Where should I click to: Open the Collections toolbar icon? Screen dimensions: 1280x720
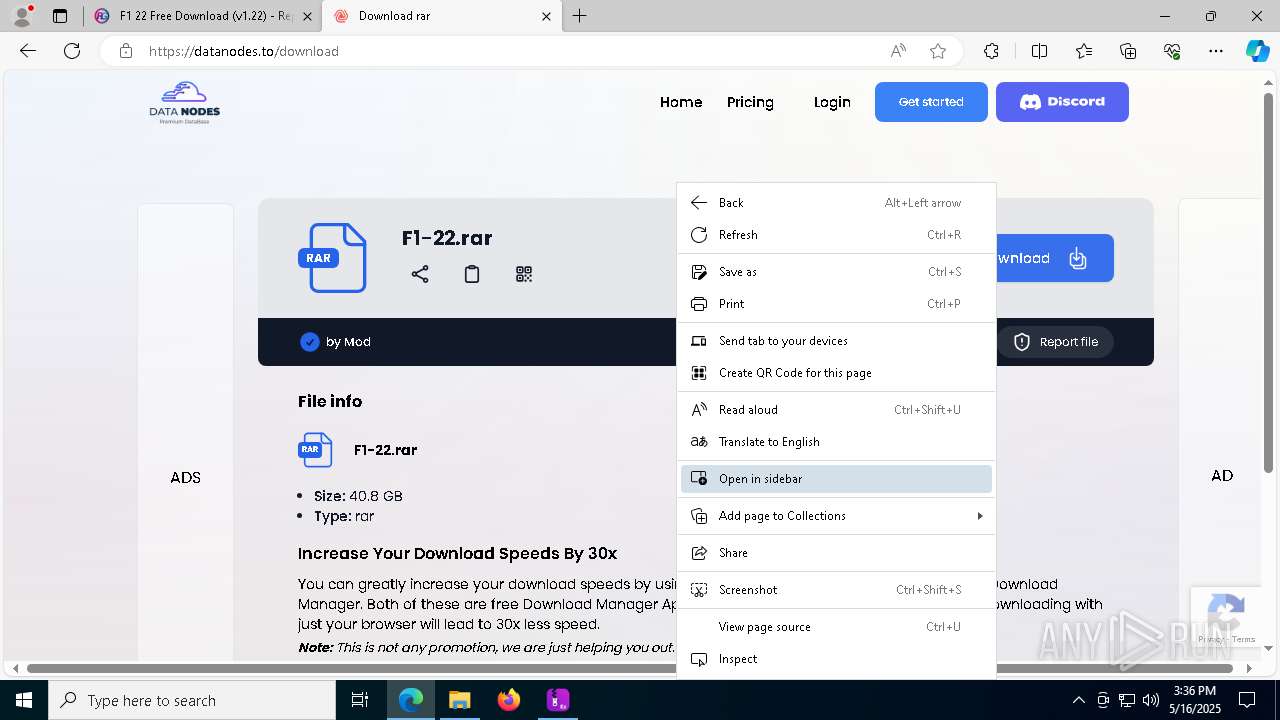pyautogui.click(x=1128, y=51)
